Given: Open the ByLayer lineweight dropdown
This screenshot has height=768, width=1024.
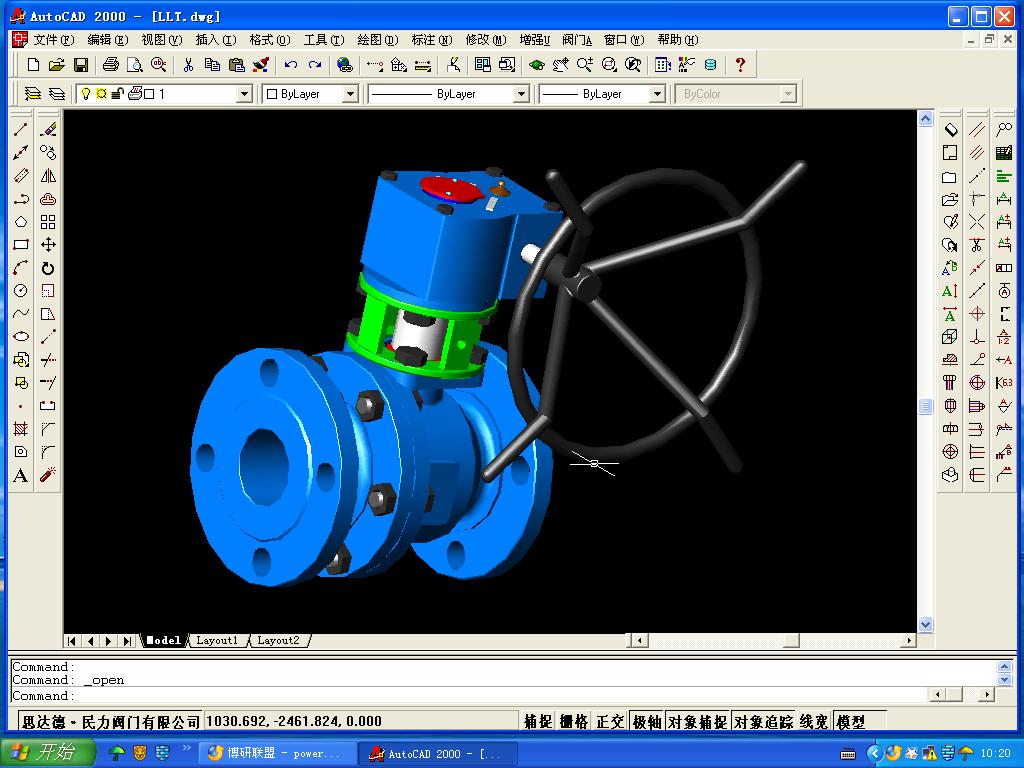Looking at the screenshot, I should click(657, 94).
